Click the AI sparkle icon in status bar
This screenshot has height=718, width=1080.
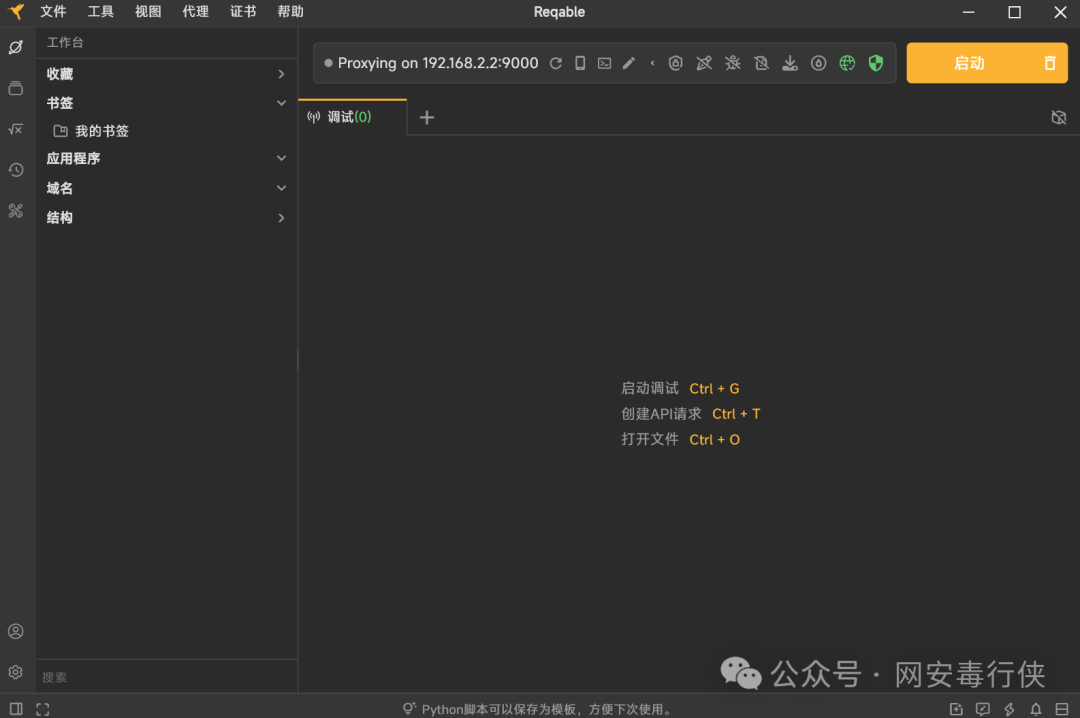coord(956,709)
